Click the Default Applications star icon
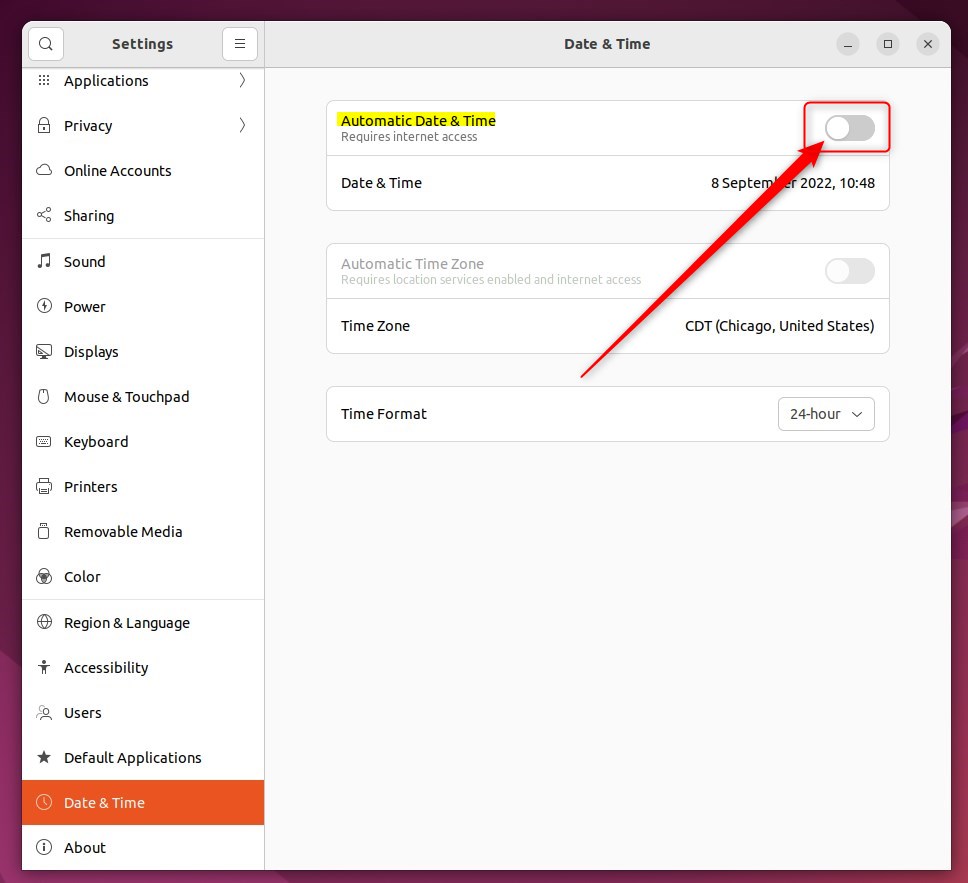The width and height of the screenshot is (968, 883). 44,757
